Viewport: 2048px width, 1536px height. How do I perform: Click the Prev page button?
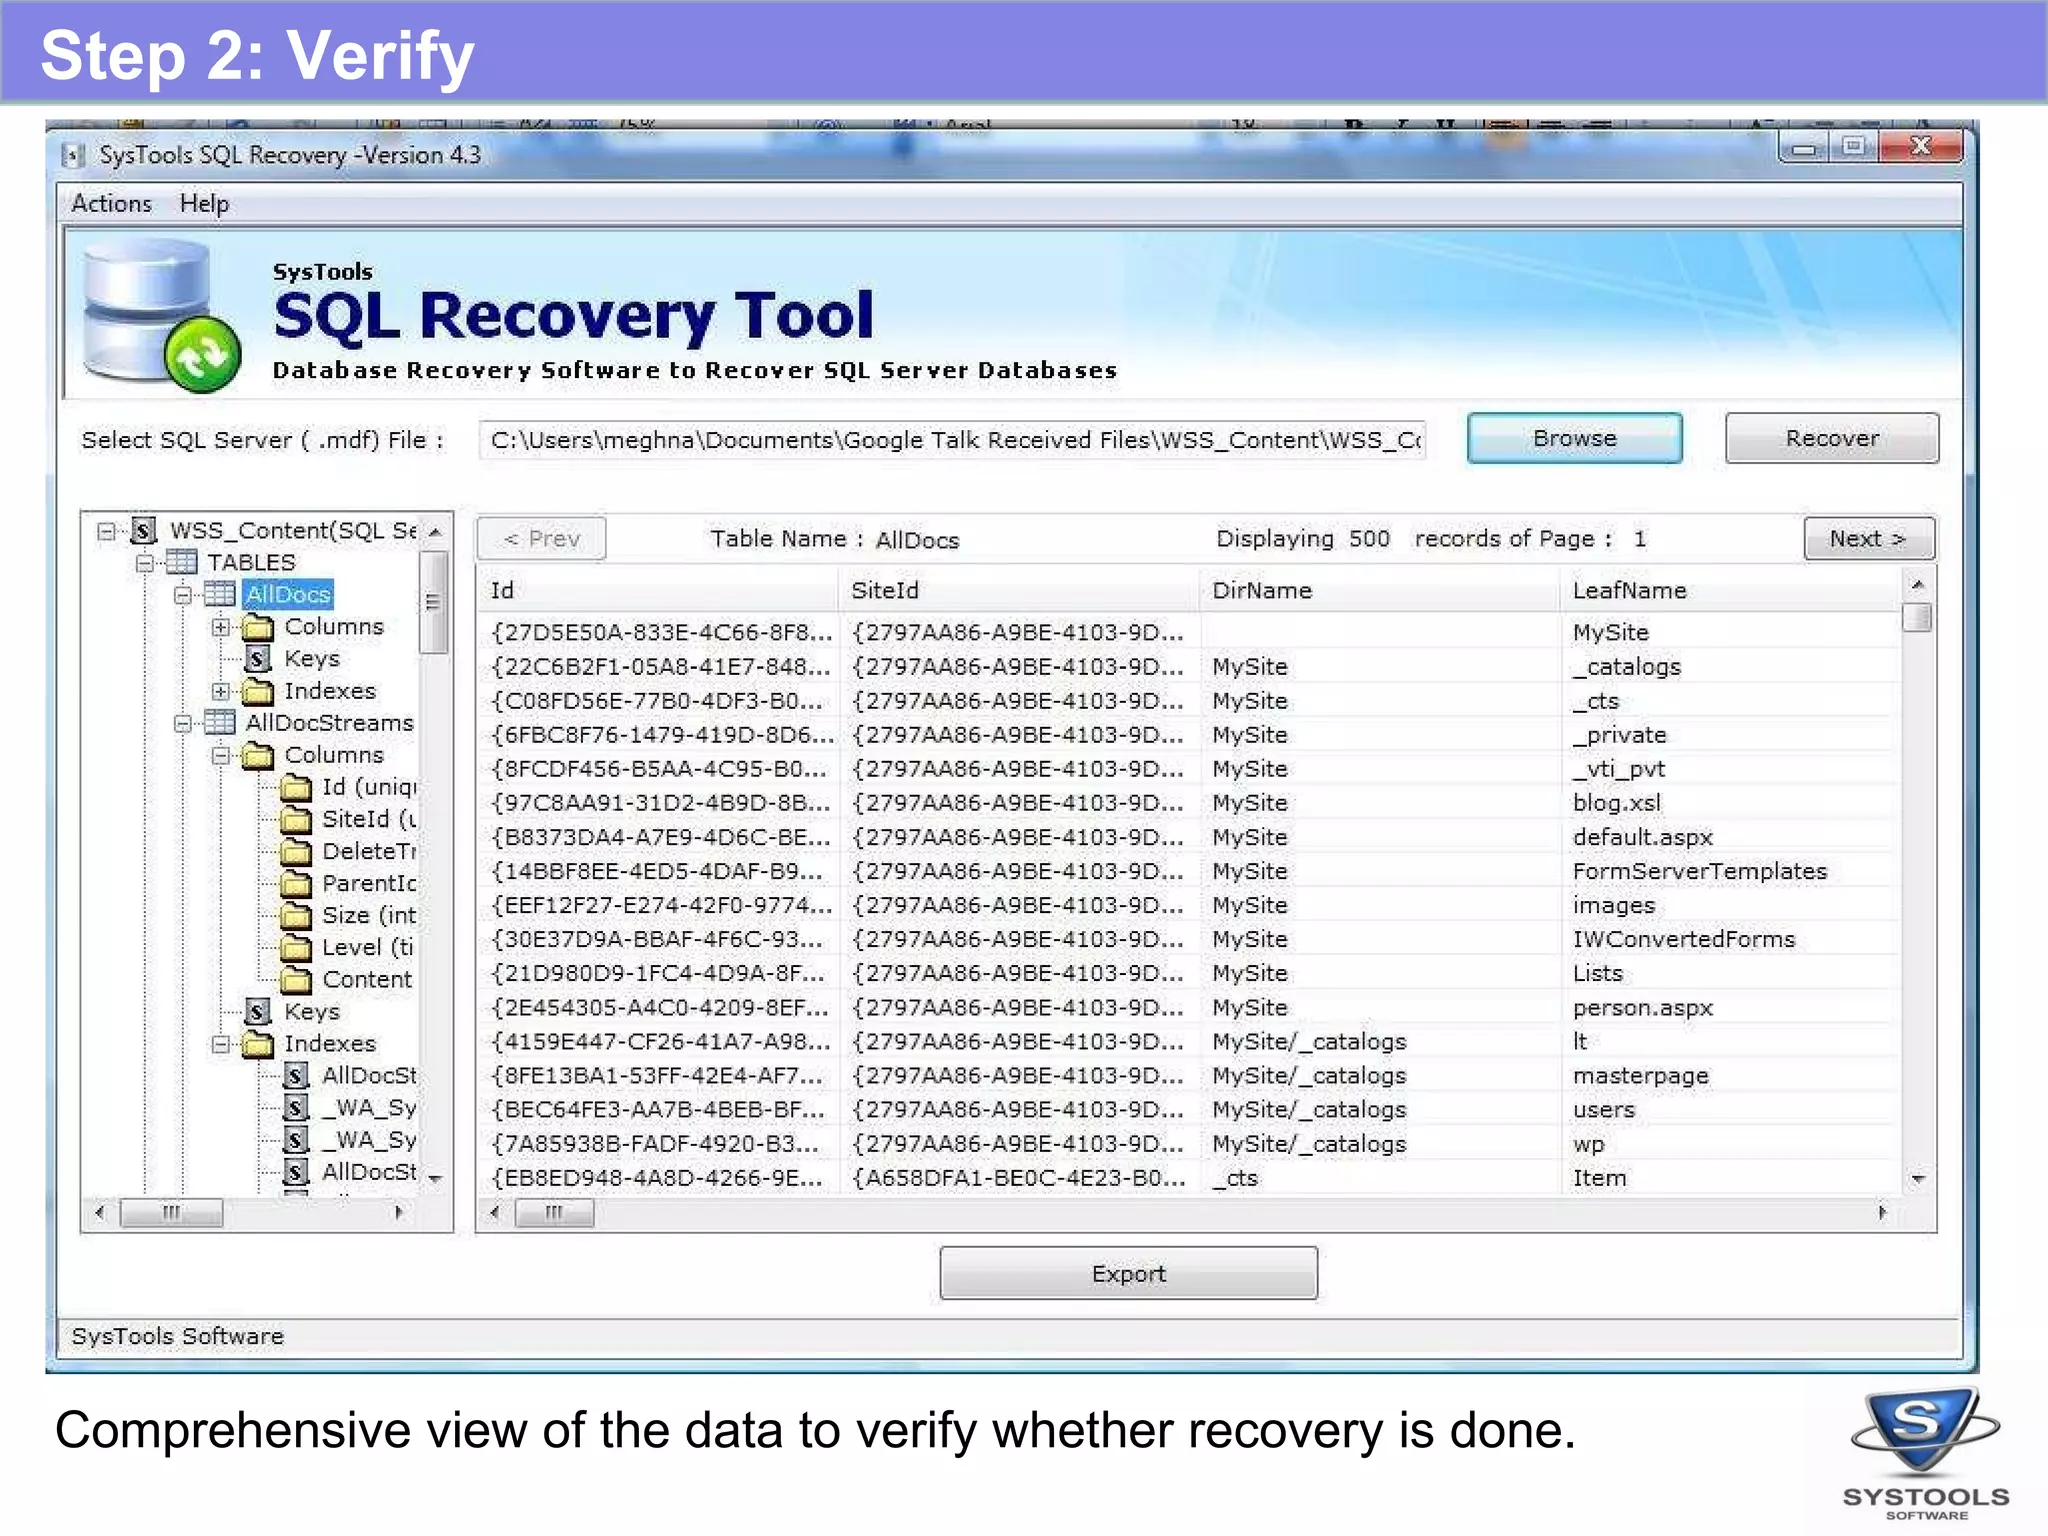(541, 538)
